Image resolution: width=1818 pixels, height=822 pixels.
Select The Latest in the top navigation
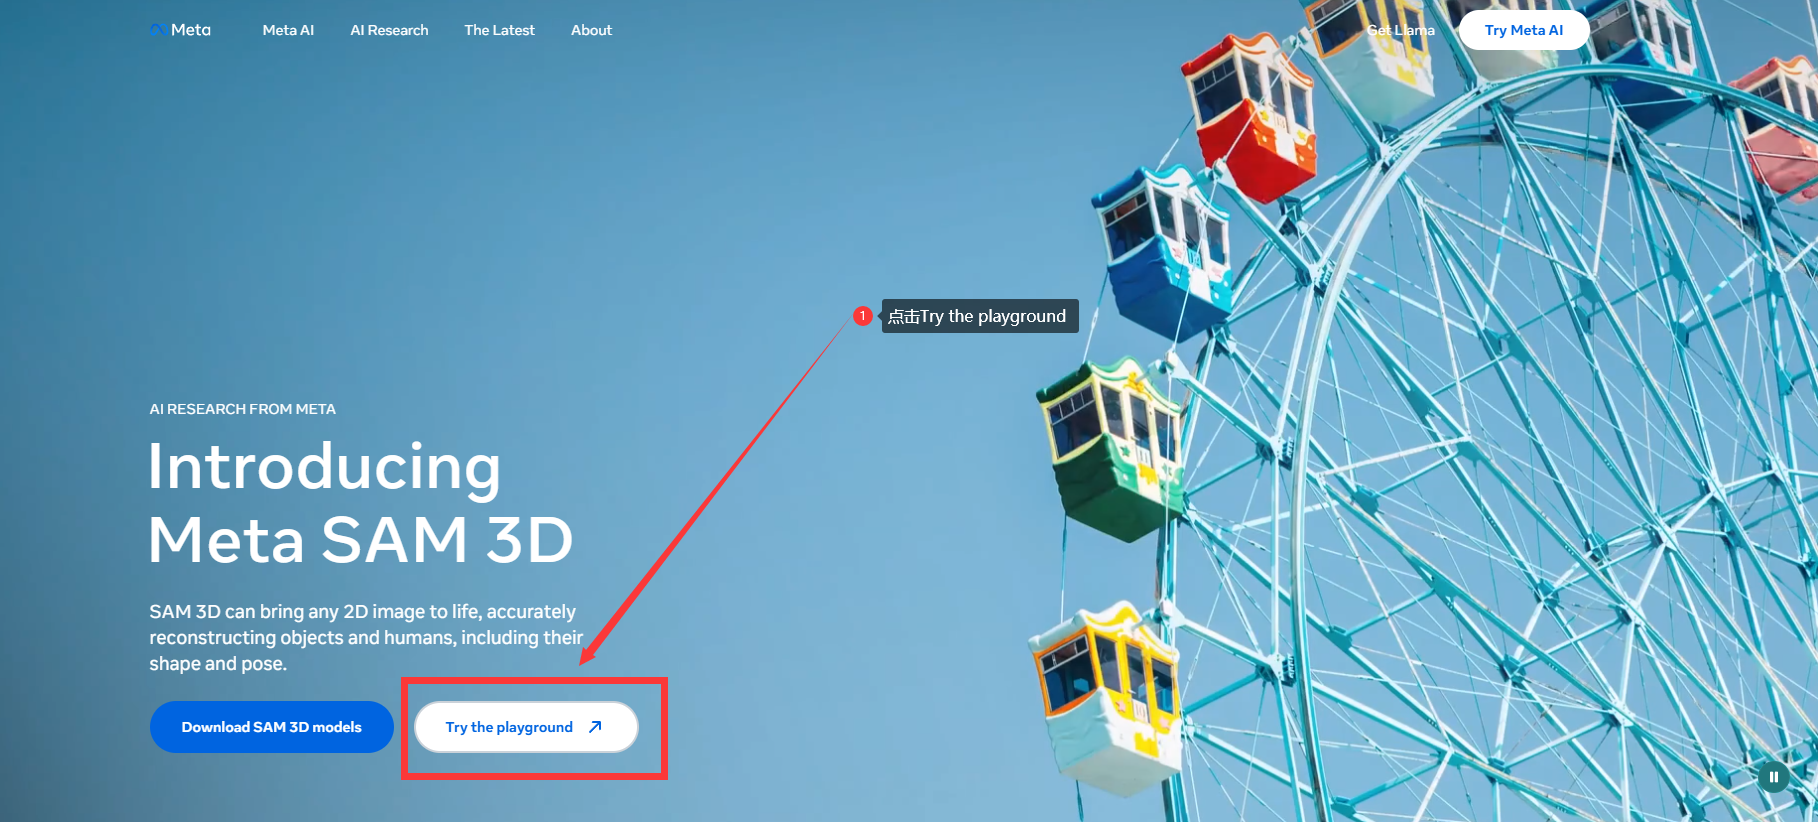[499, 30]
